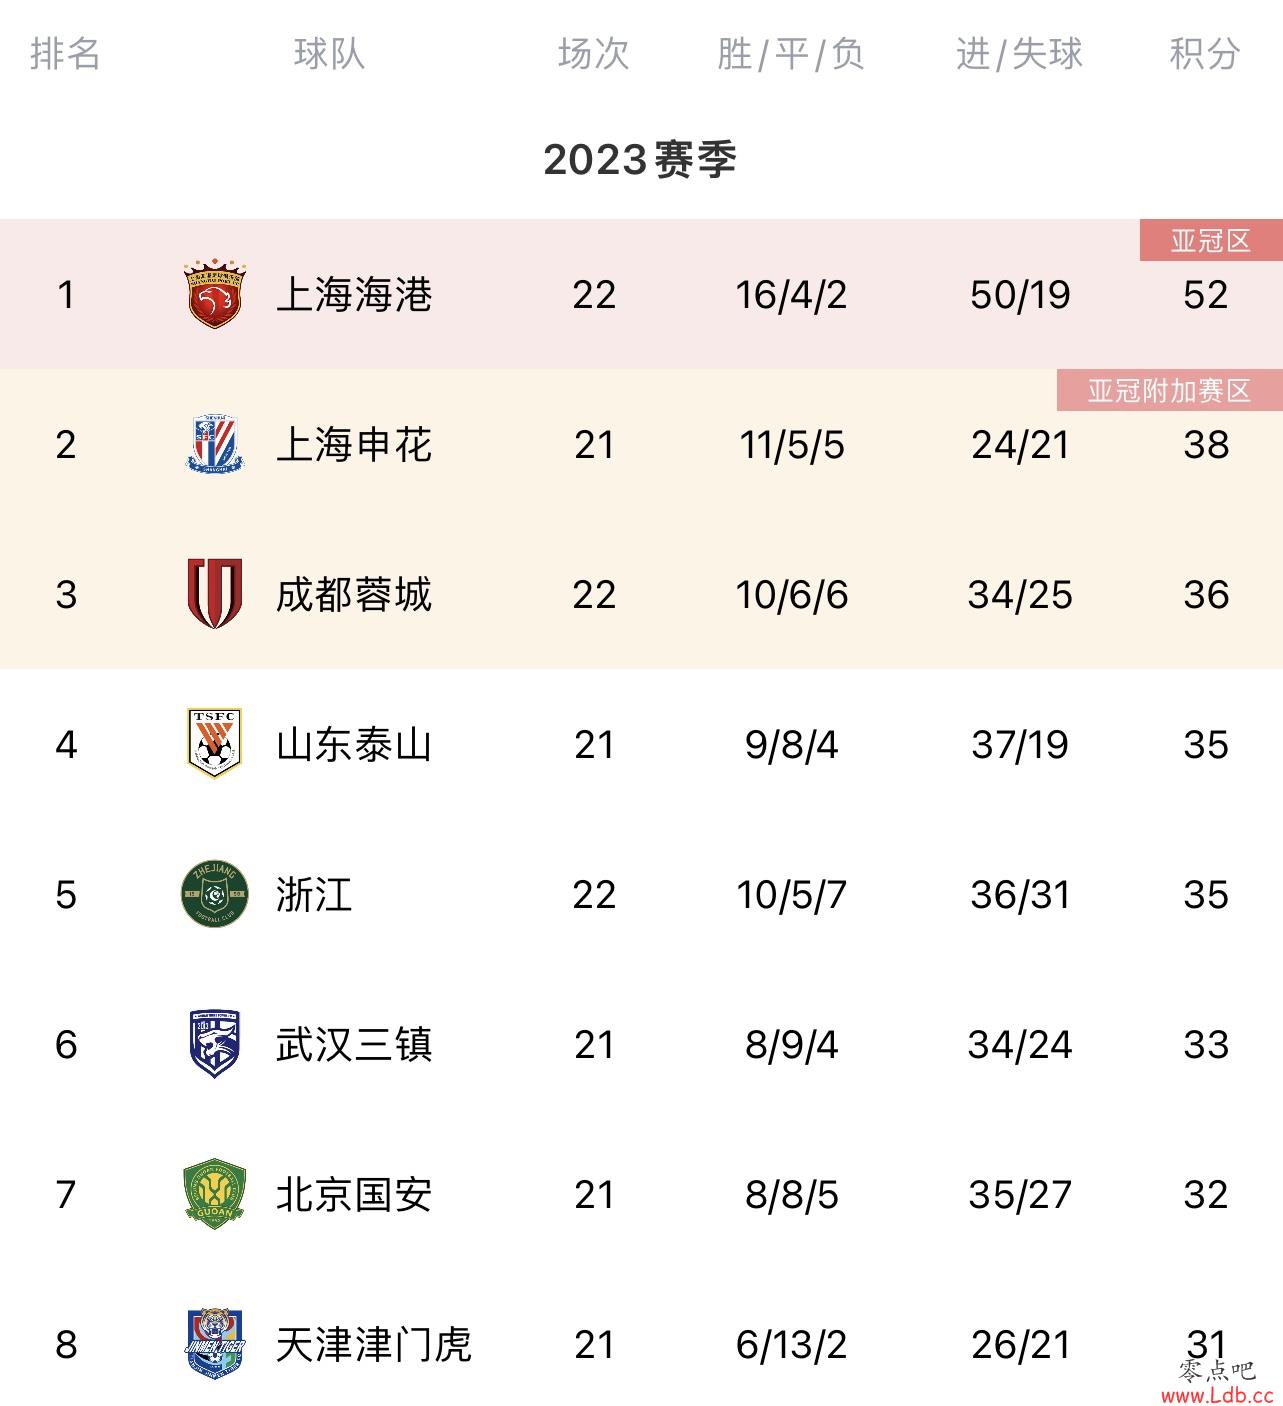Click the 2023赛季 season heading
Screen dimensions: 1283x1406
coord(640,160)
